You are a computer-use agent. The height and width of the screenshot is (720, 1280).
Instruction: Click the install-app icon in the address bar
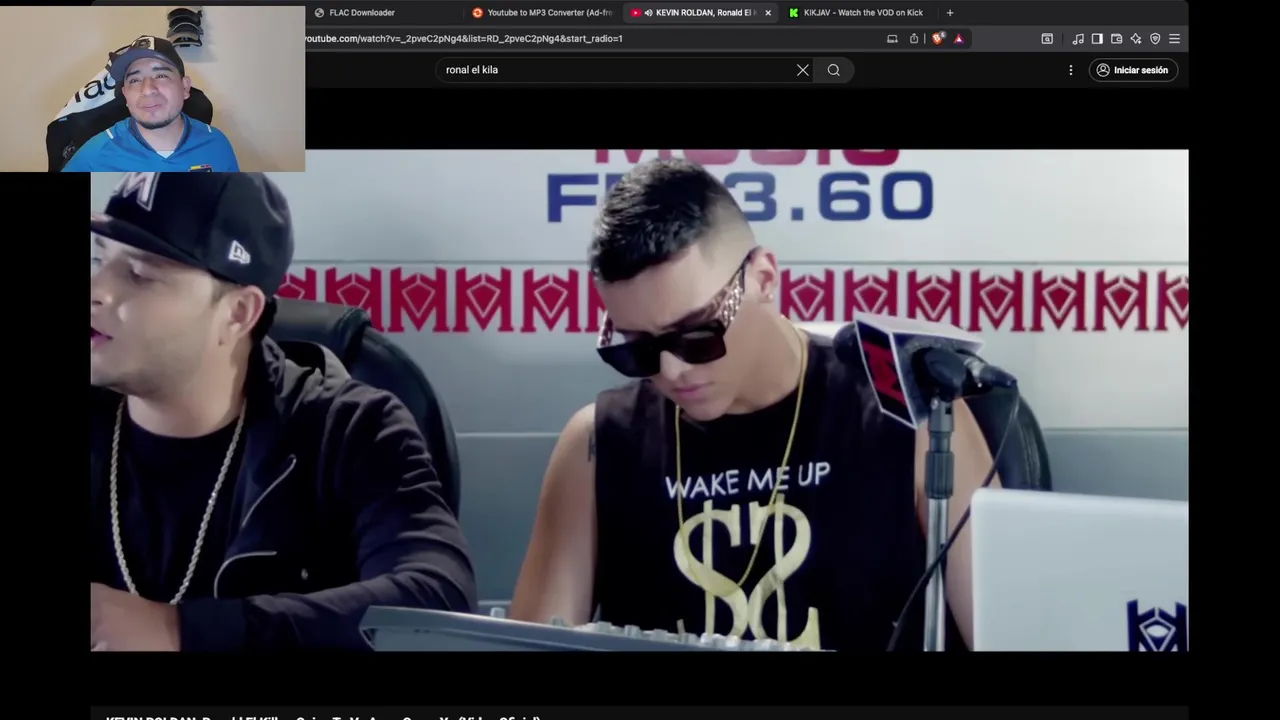pos(892,39)
